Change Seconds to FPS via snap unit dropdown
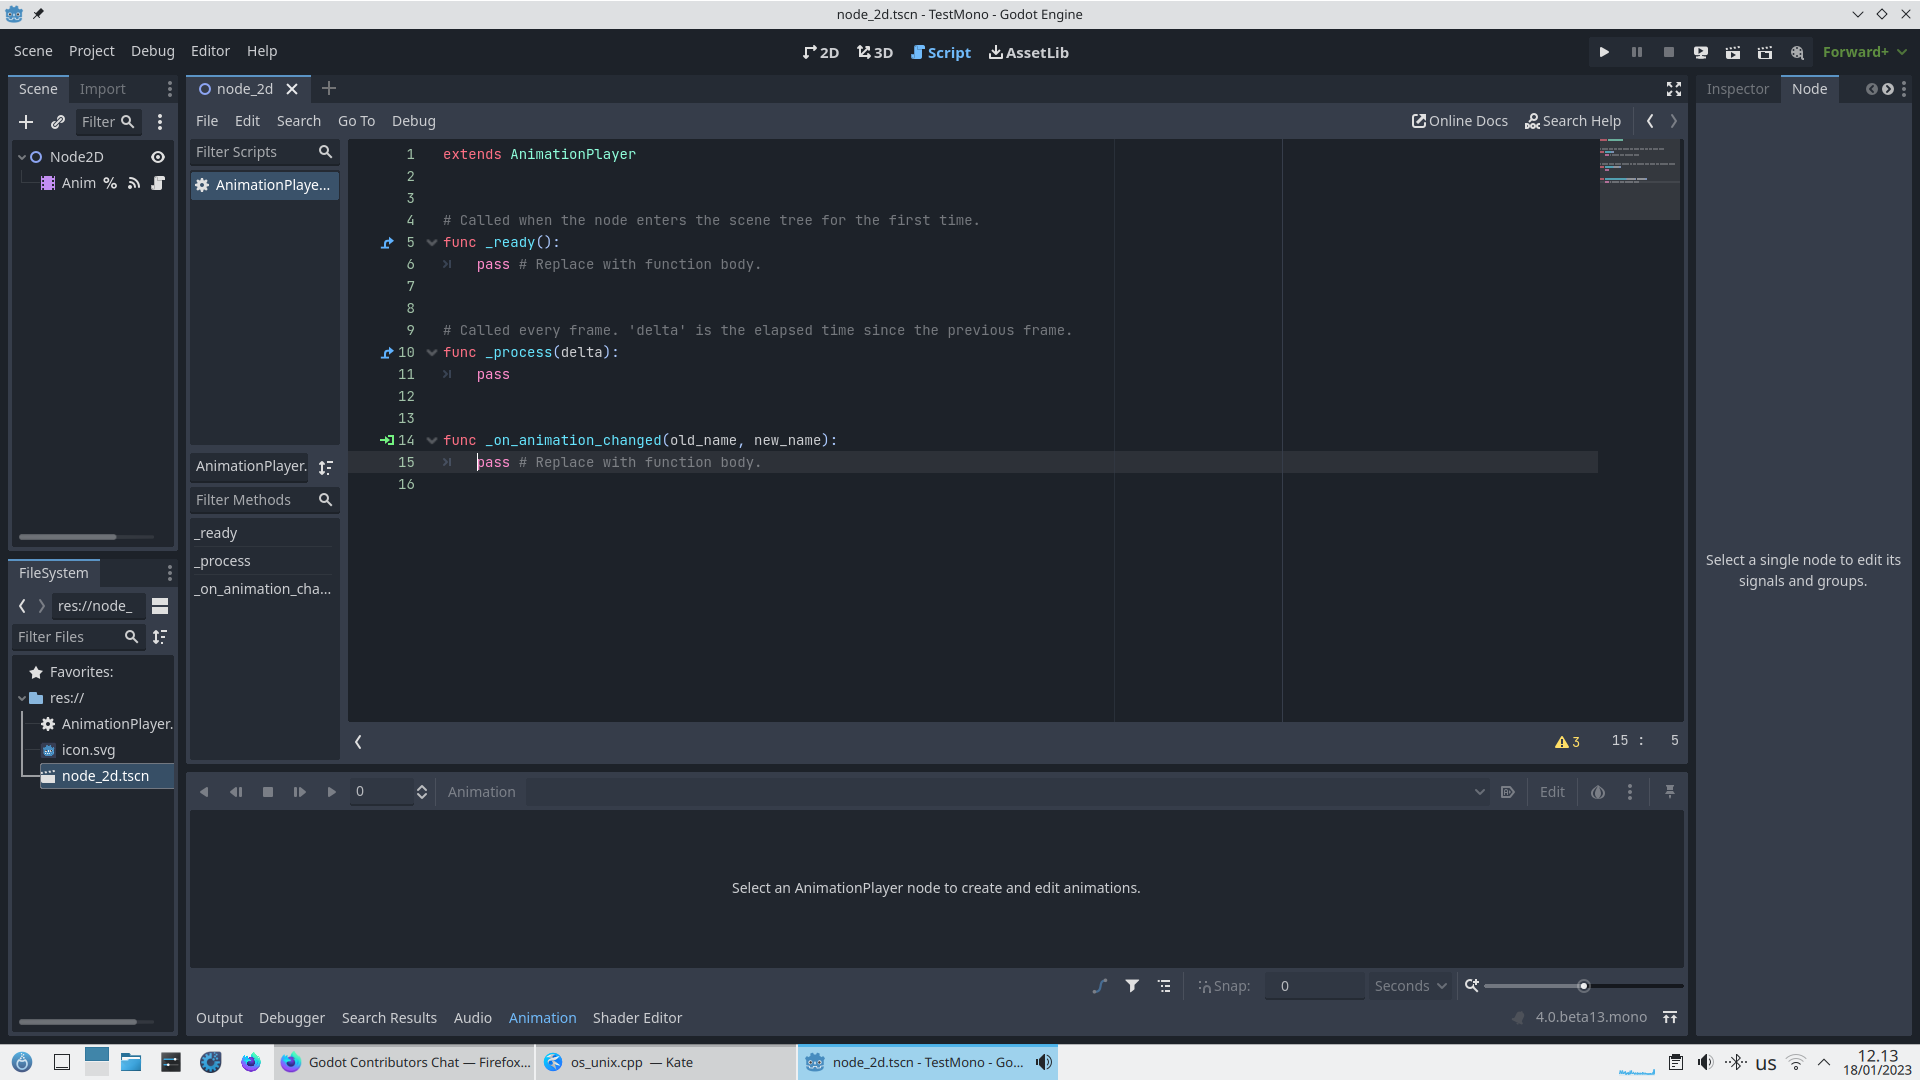Image resolution: width=1920 pixels, height=1080 pixels. [x=1410, y=986]
